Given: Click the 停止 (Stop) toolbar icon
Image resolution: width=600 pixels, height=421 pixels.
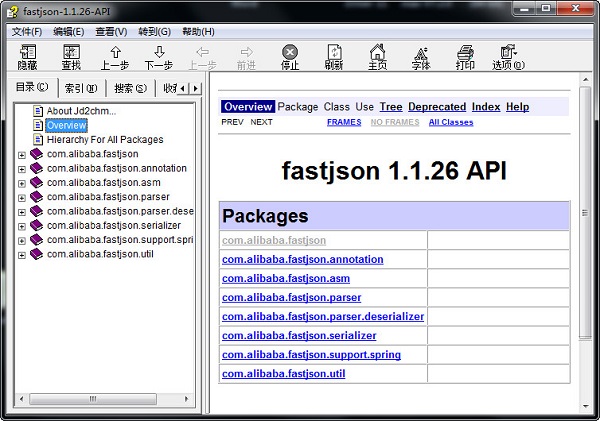Looking at the screenshot, I should pyautogui.click(x=290, y=56).
